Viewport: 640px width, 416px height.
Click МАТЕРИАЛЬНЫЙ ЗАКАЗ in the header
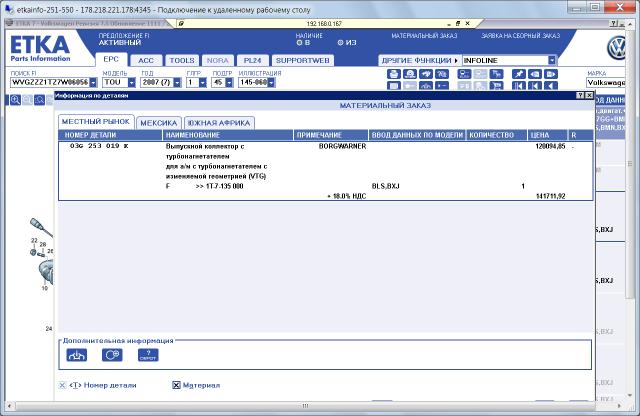pyautogui.click(x=424, y=36)
